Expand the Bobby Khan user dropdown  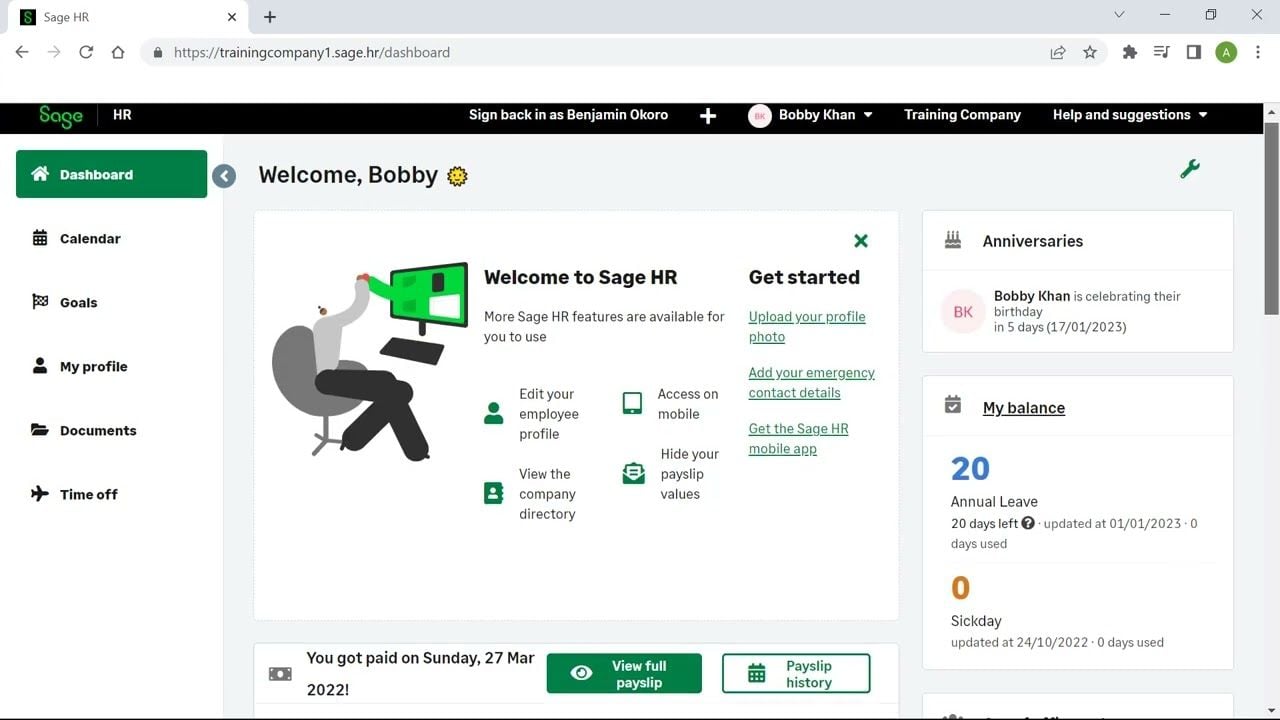(x=826, y=115)
